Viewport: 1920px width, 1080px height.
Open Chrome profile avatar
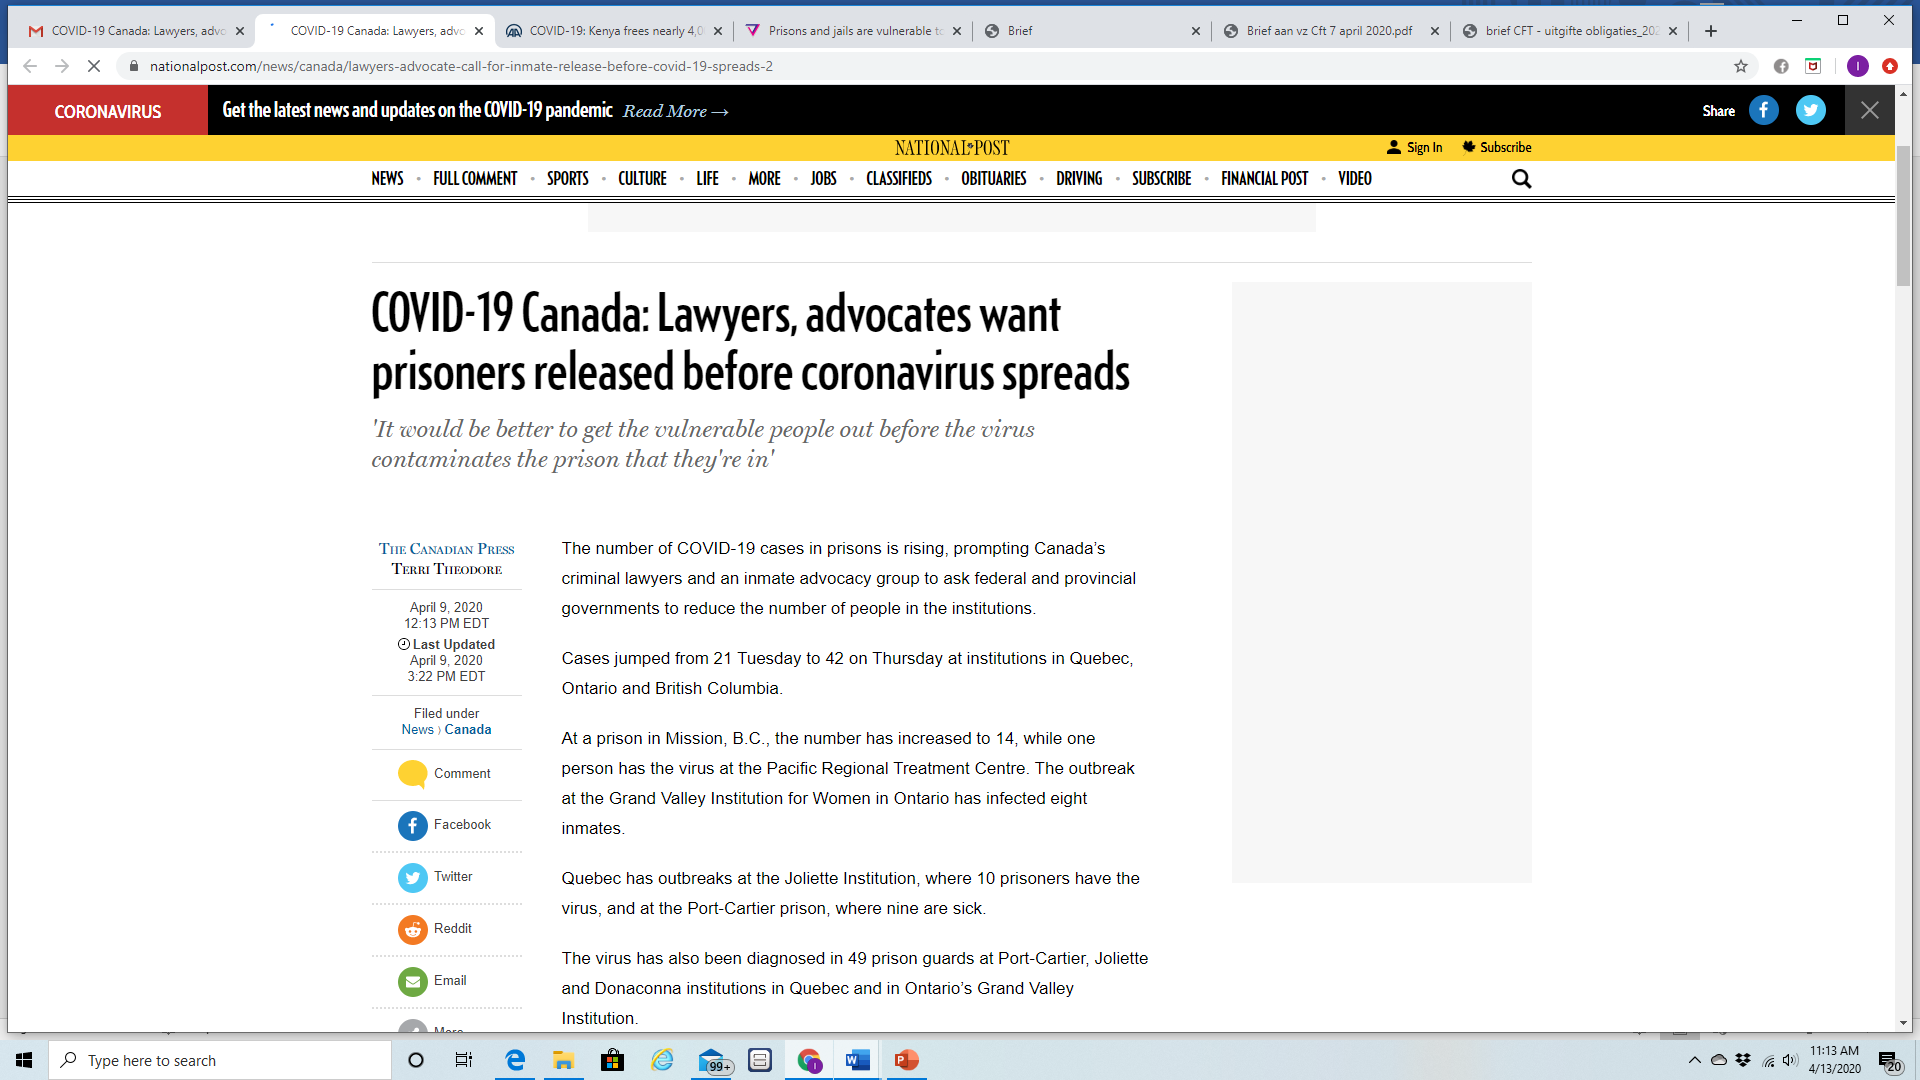pyautogui.click(x=1858, y=66)
